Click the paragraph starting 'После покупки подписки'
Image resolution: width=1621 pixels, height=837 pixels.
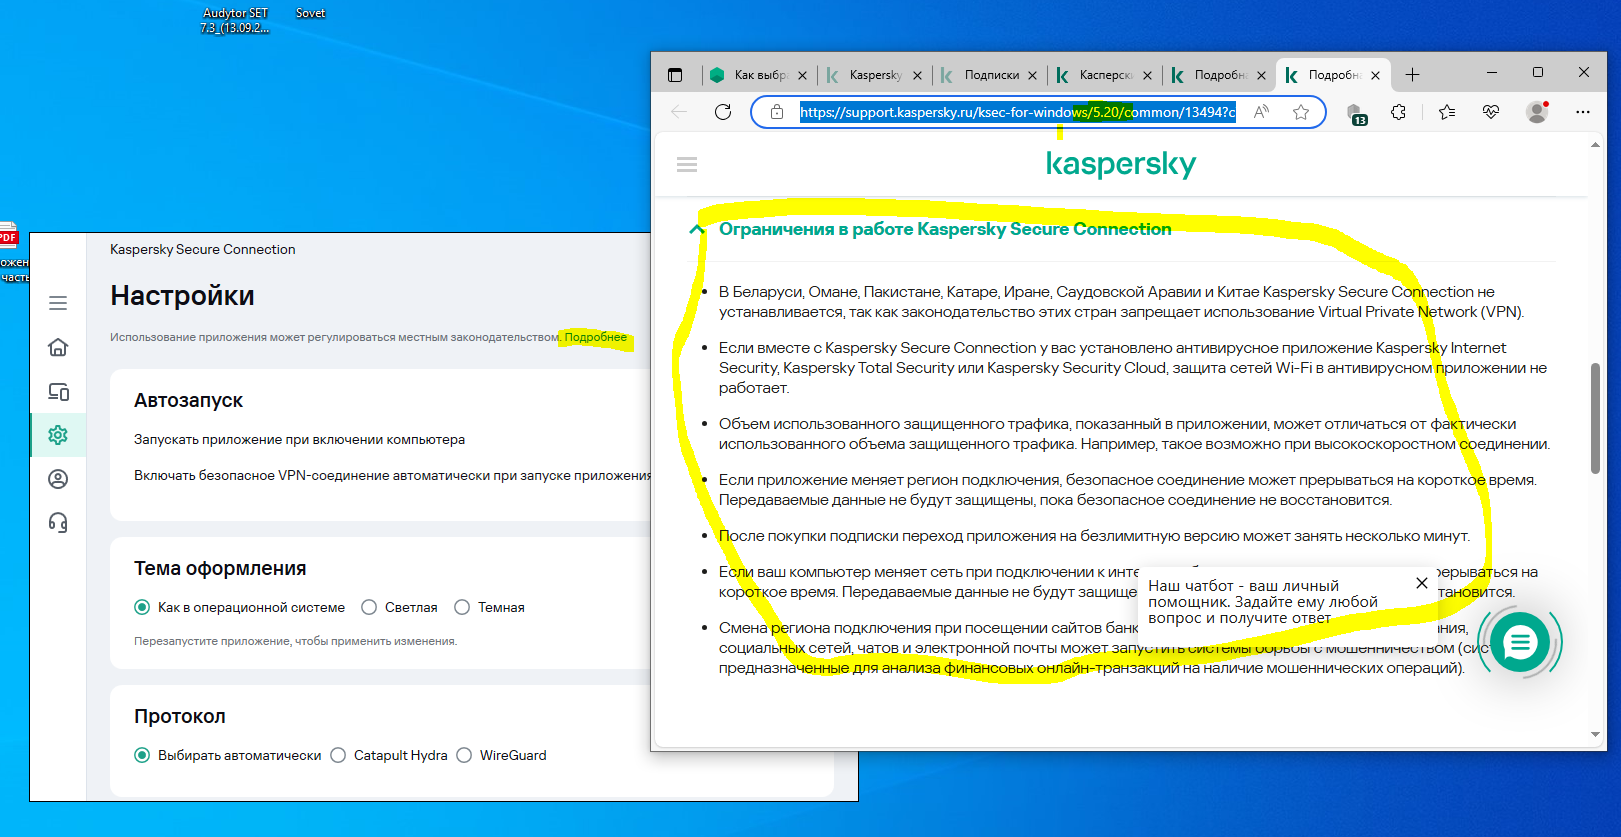coord(1094,536)
